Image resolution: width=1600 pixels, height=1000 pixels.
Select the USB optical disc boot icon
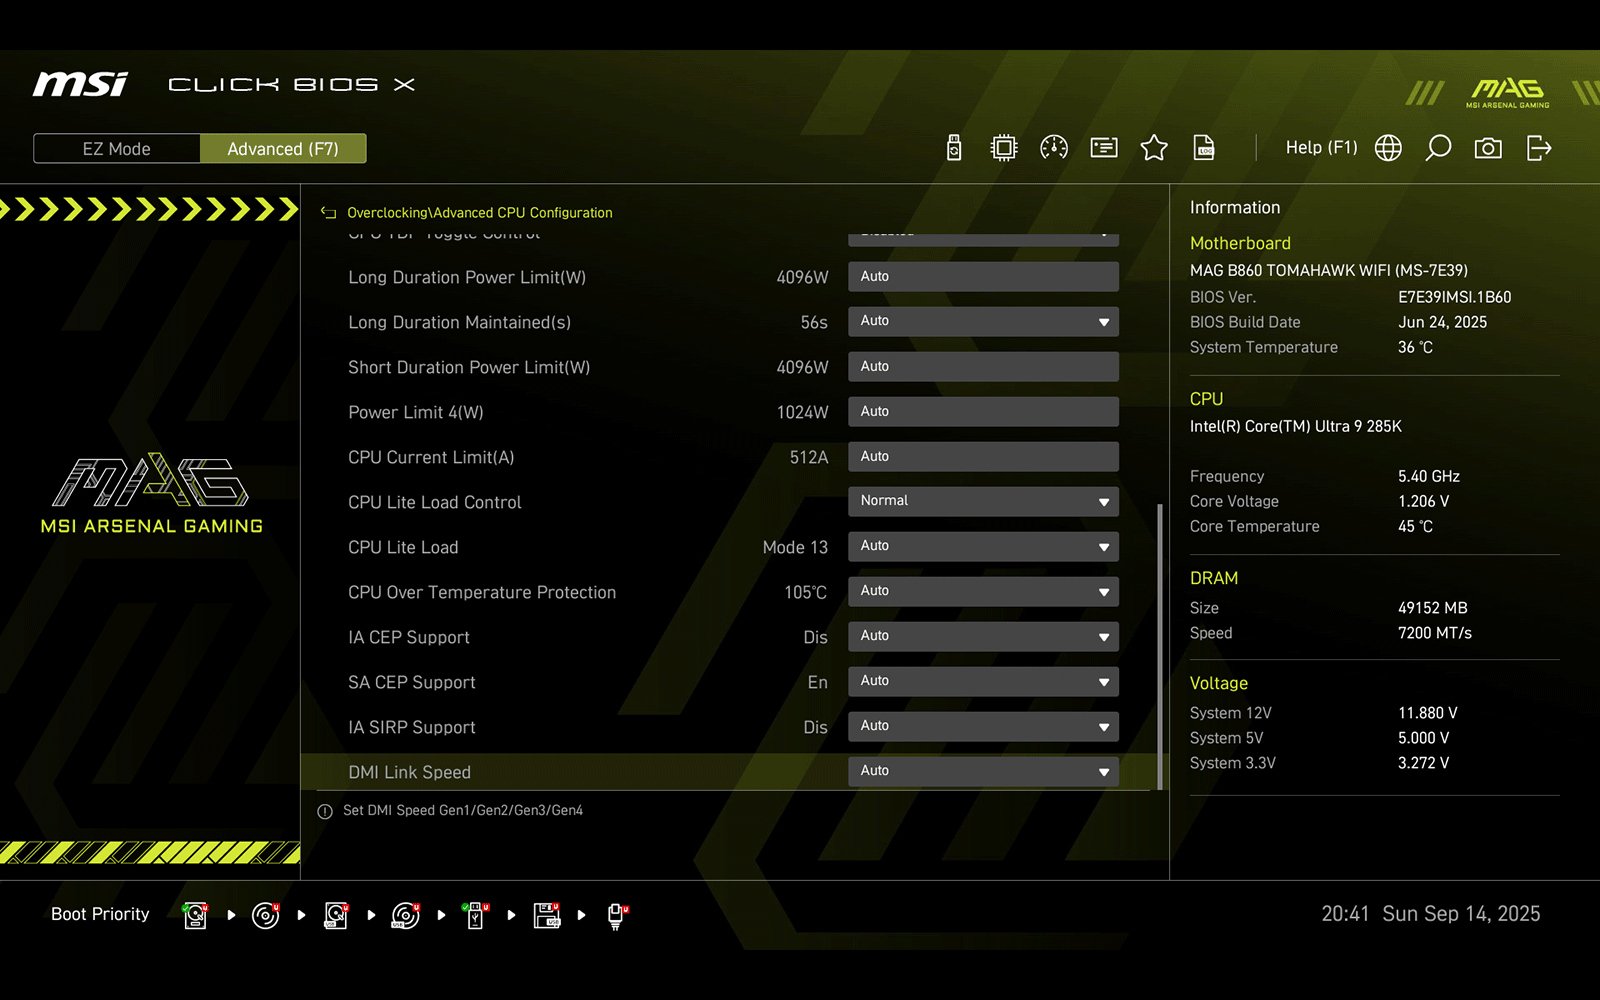(x=406, y=915)
